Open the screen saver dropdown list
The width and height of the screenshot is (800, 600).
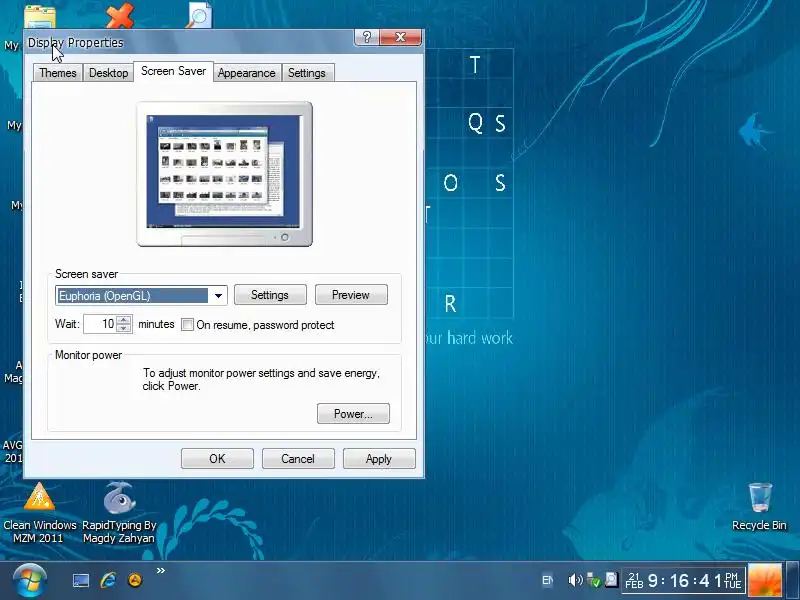218,295
